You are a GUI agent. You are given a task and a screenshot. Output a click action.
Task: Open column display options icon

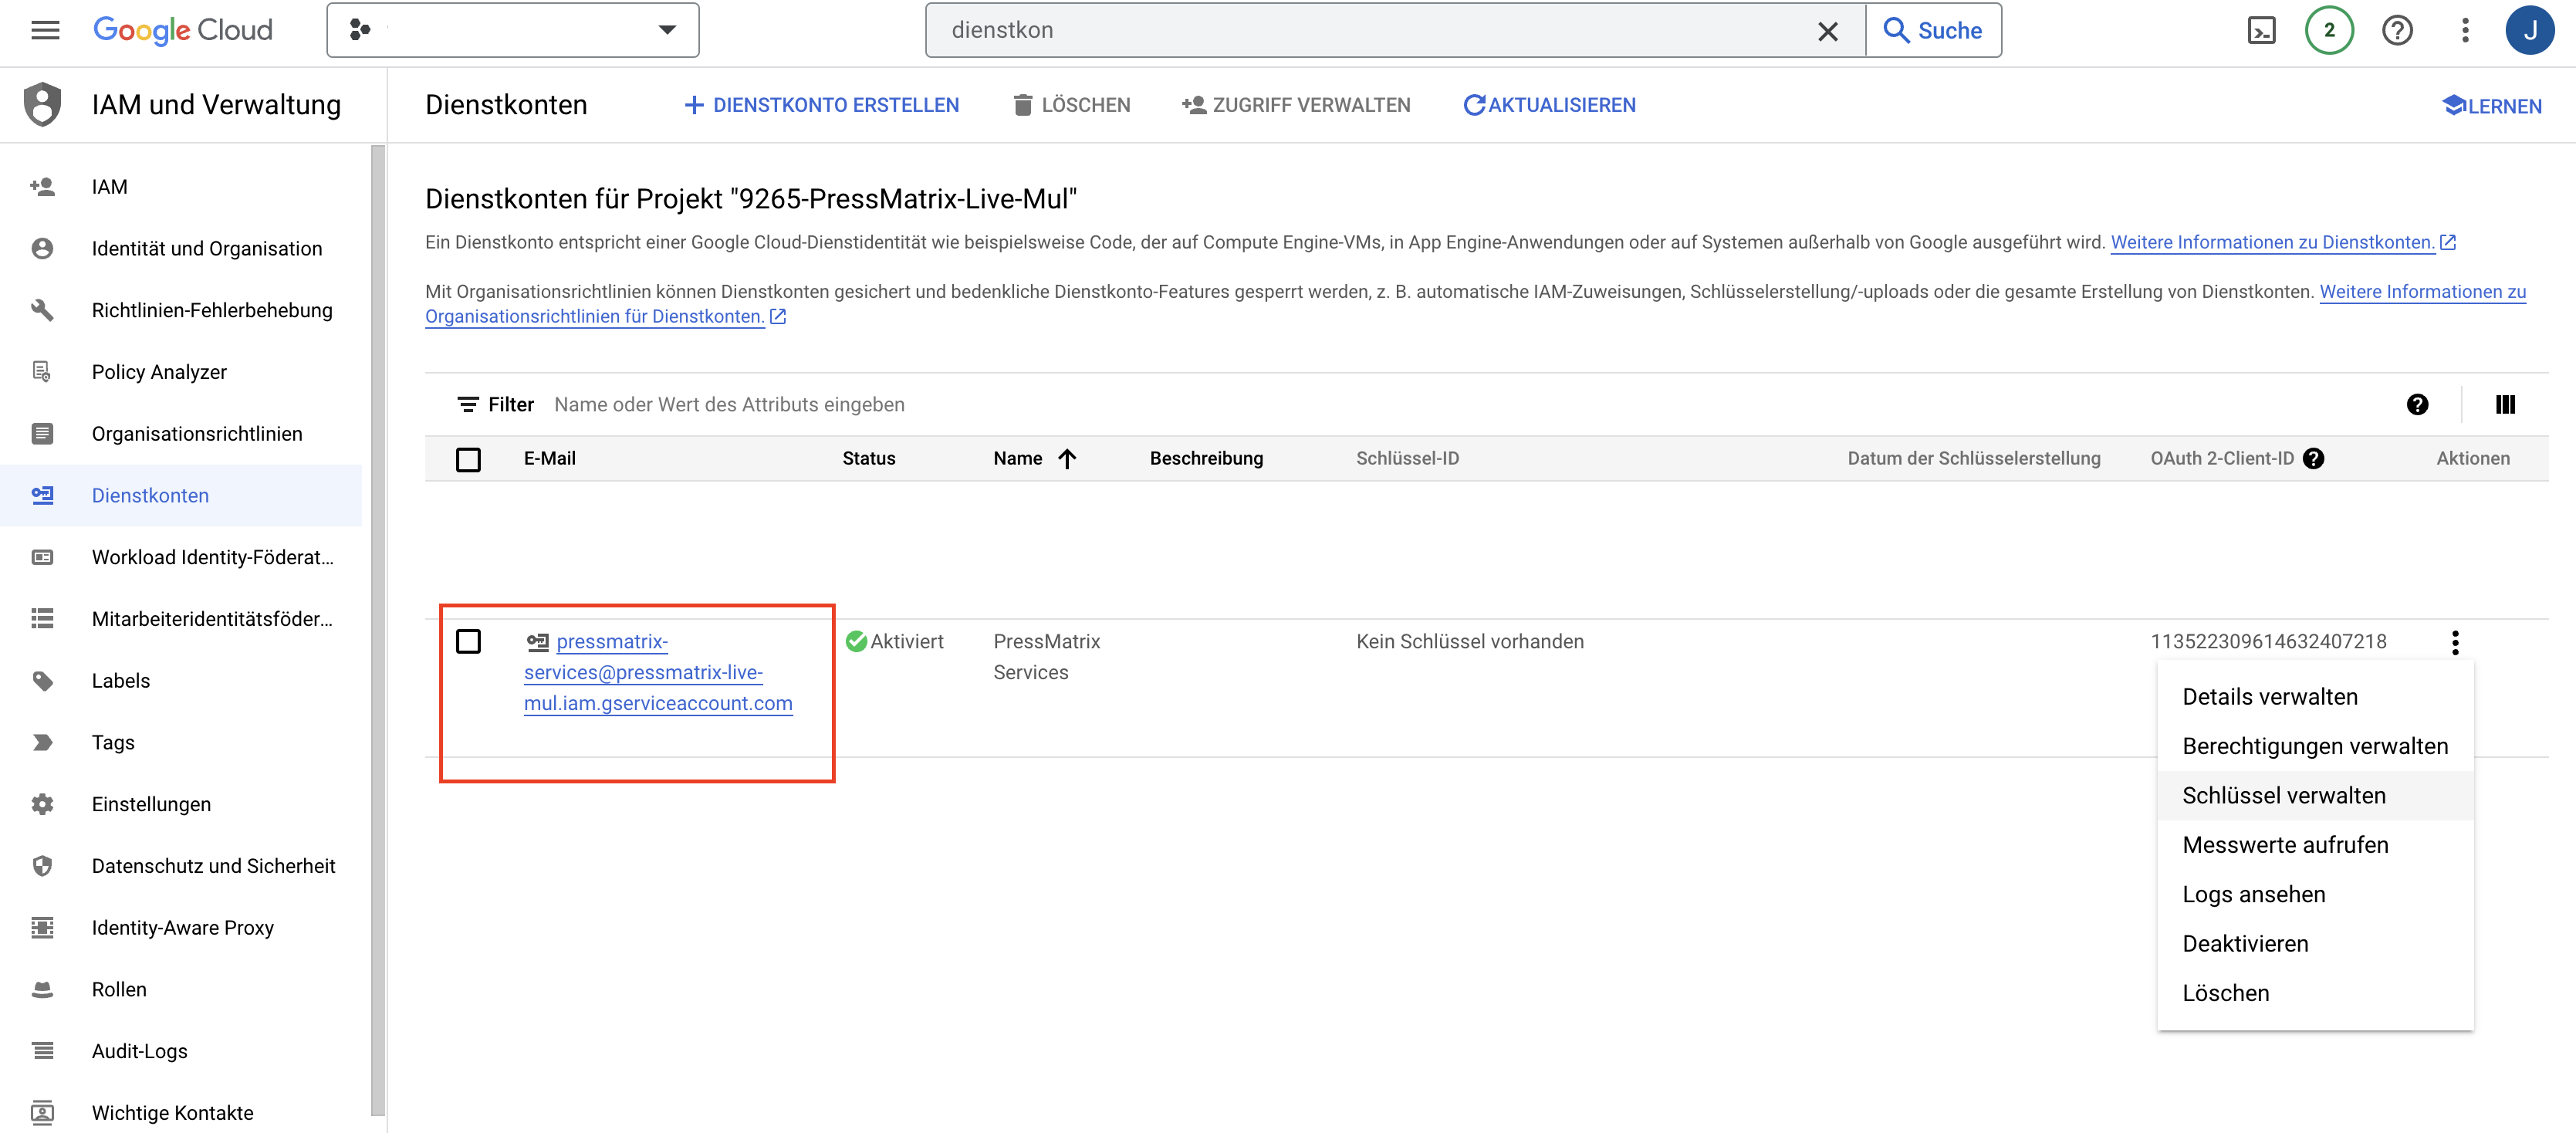tap(2505, 405)
